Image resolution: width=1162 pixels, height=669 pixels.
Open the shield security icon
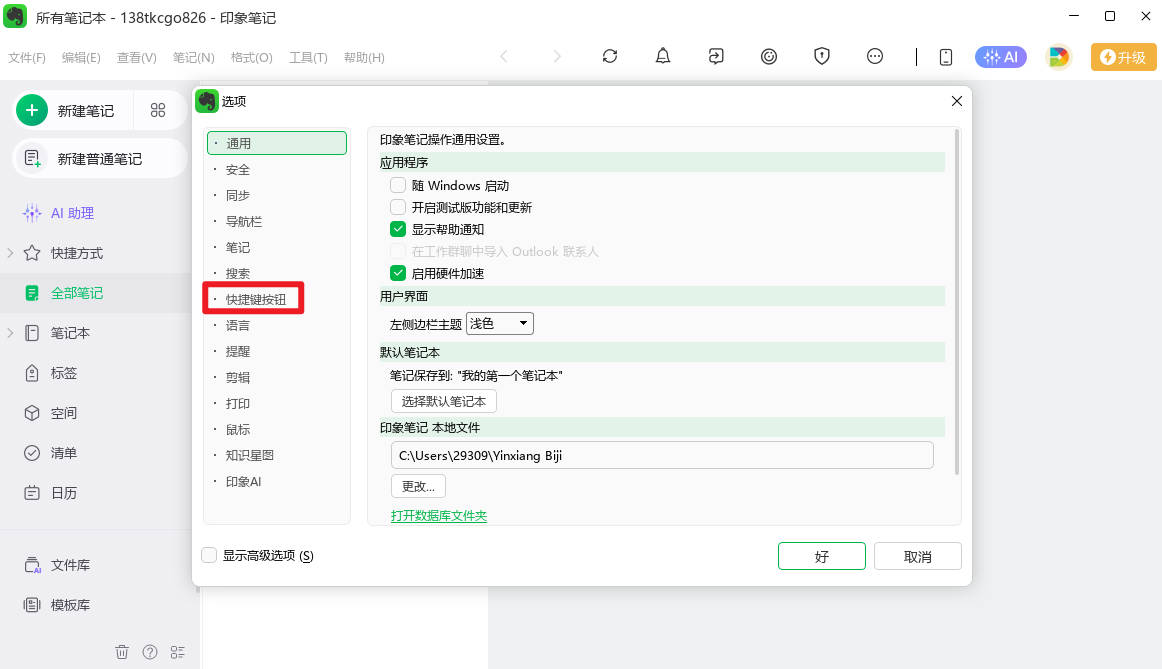[822, 56]
